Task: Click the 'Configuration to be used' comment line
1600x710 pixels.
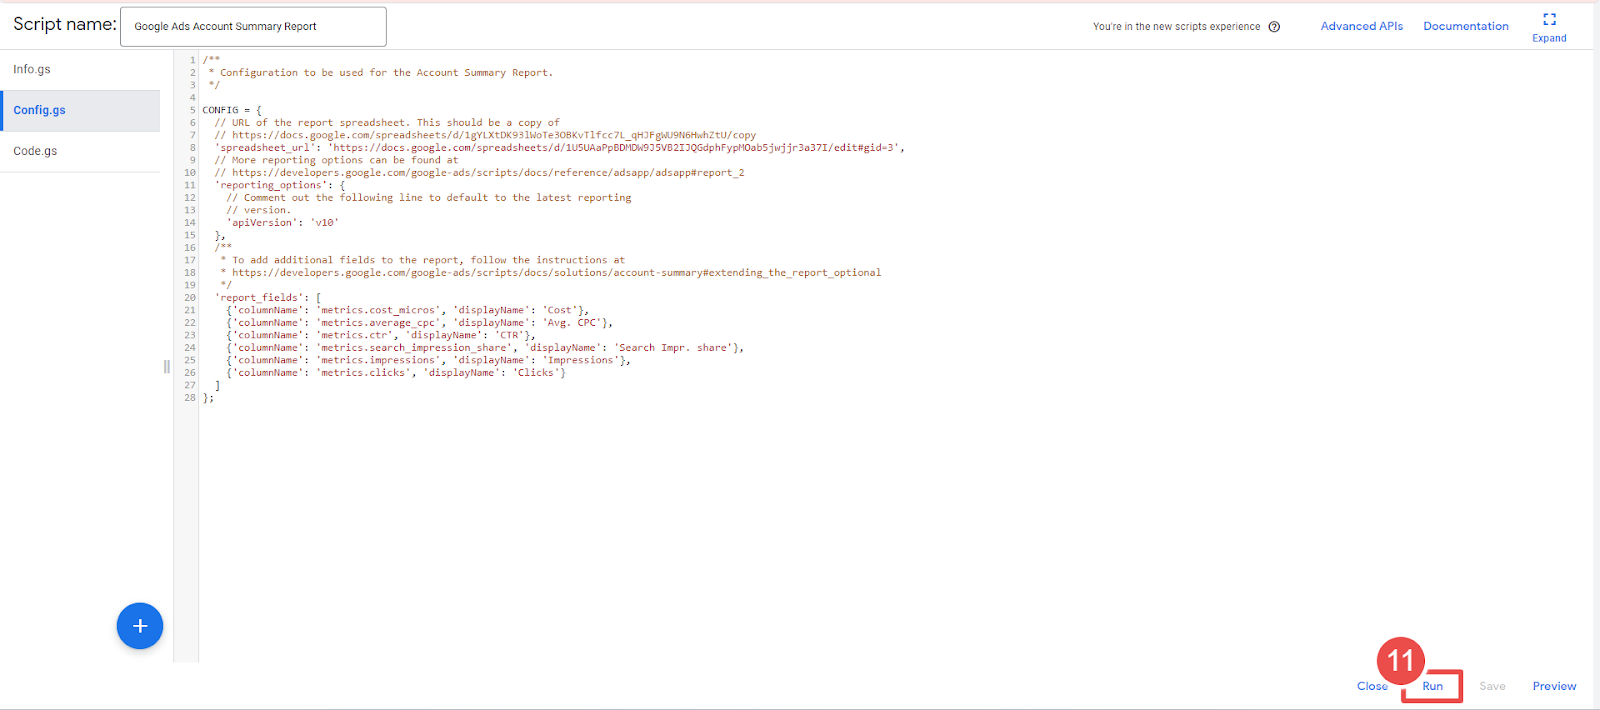Action: click(x=380, y=72)
